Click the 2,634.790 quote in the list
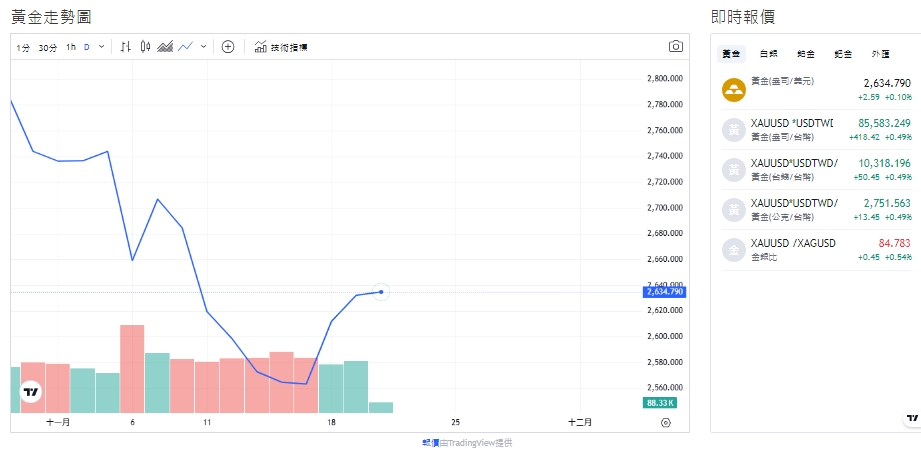921x455 pixels. [887, 83]
